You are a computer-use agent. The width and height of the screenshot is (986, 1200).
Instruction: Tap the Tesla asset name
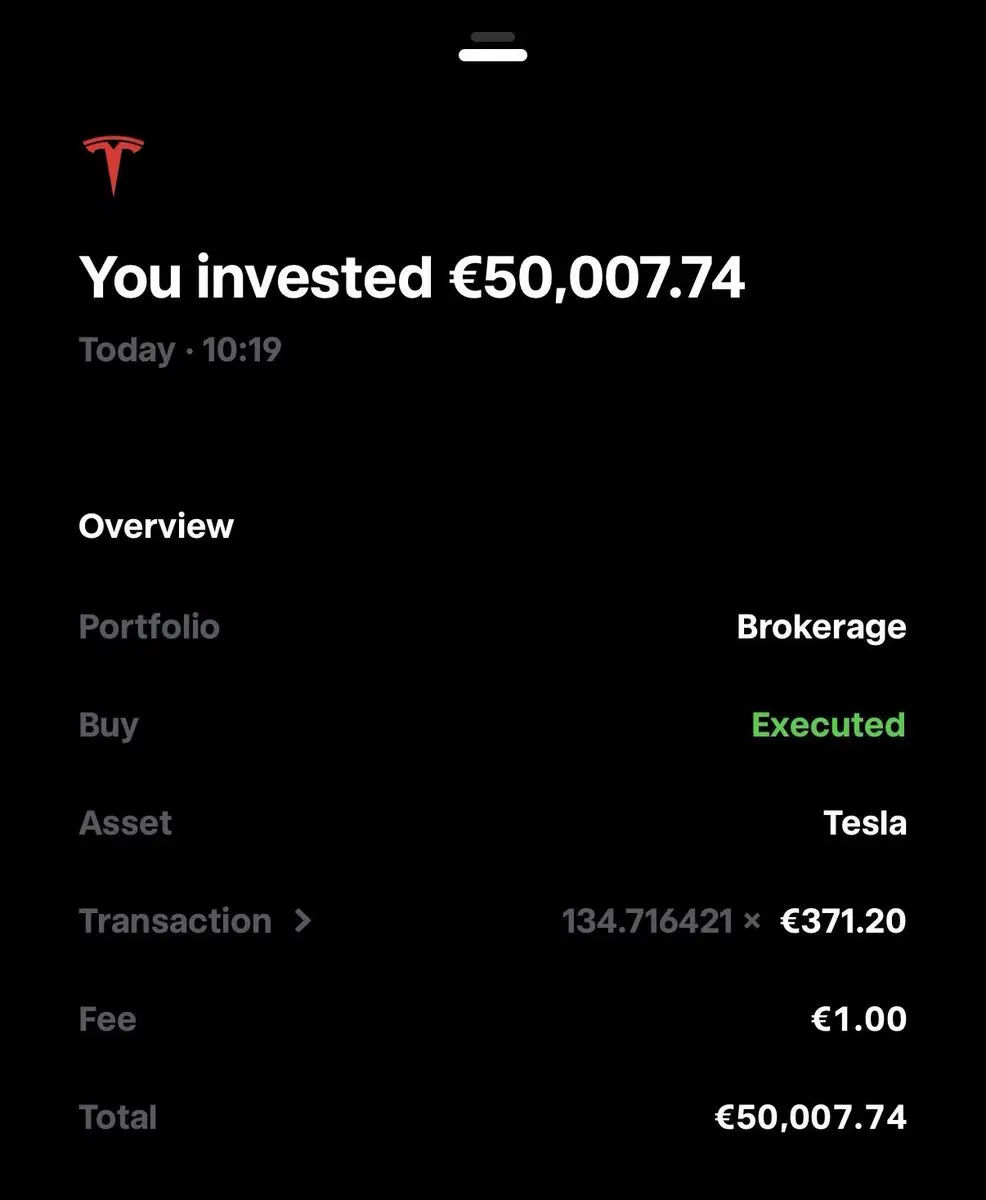(x=865, y=823)
